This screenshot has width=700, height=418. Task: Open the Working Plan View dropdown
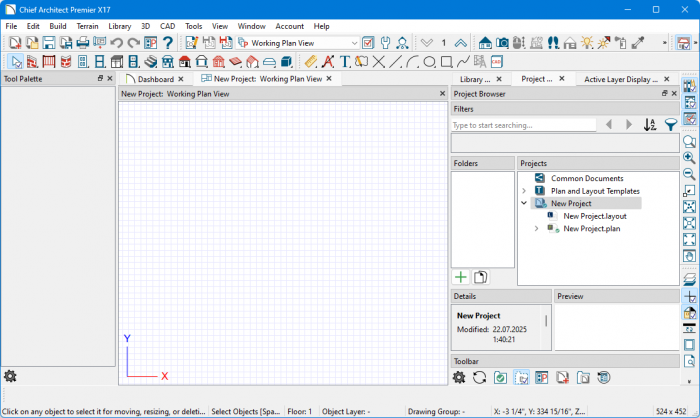(354, 43)
